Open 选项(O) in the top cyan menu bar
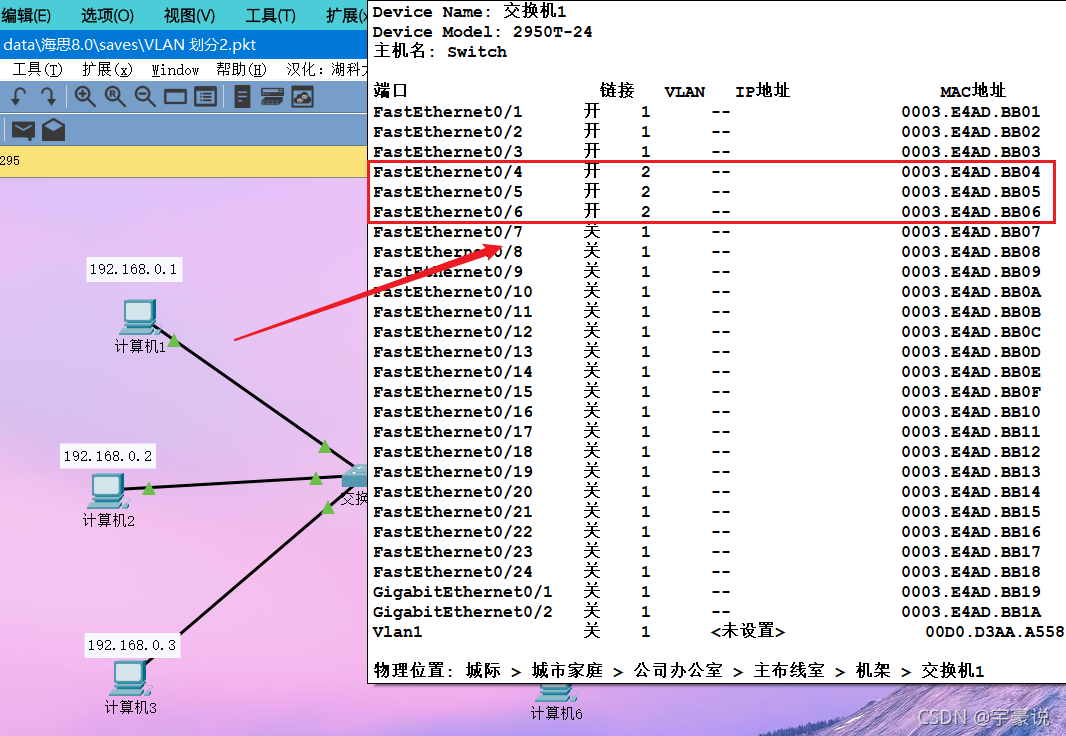1066x736 pixels. pyautogui.click(x=107, y=15)
